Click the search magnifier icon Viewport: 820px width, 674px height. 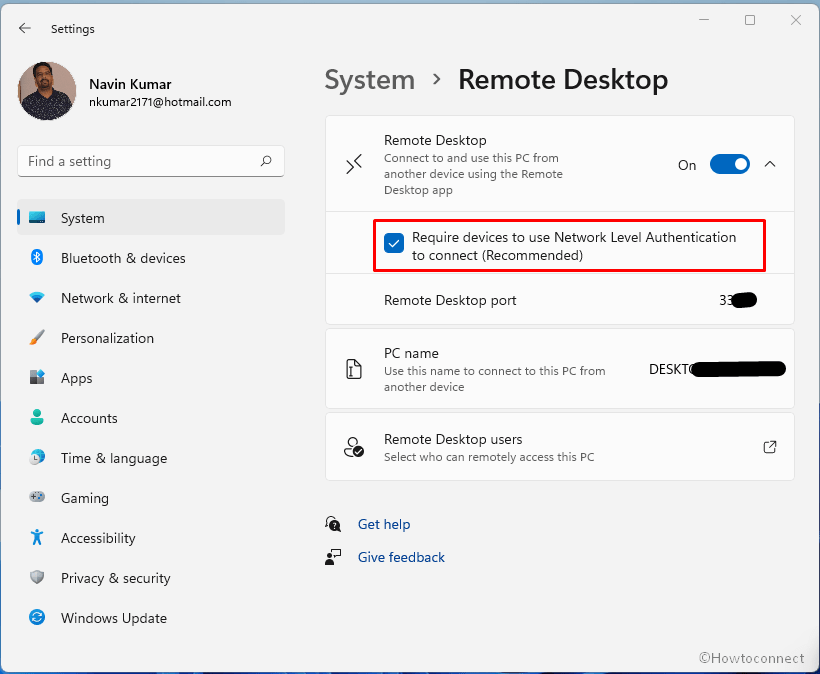pyautogui.click(x=266, y=161)
